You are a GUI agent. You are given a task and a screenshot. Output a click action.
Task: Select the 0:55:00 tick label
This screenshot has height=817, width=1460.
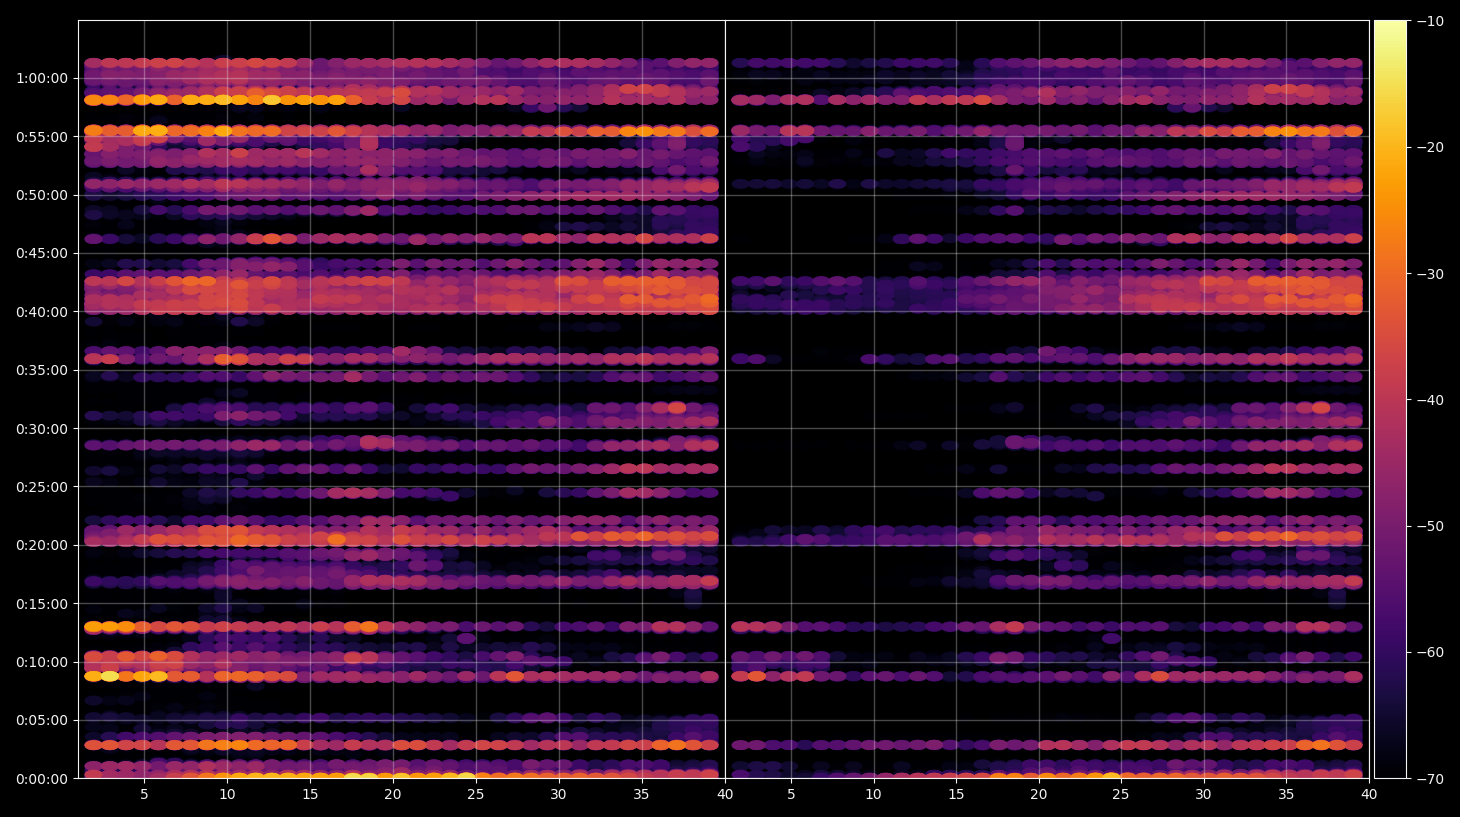[x=42, y=137]
